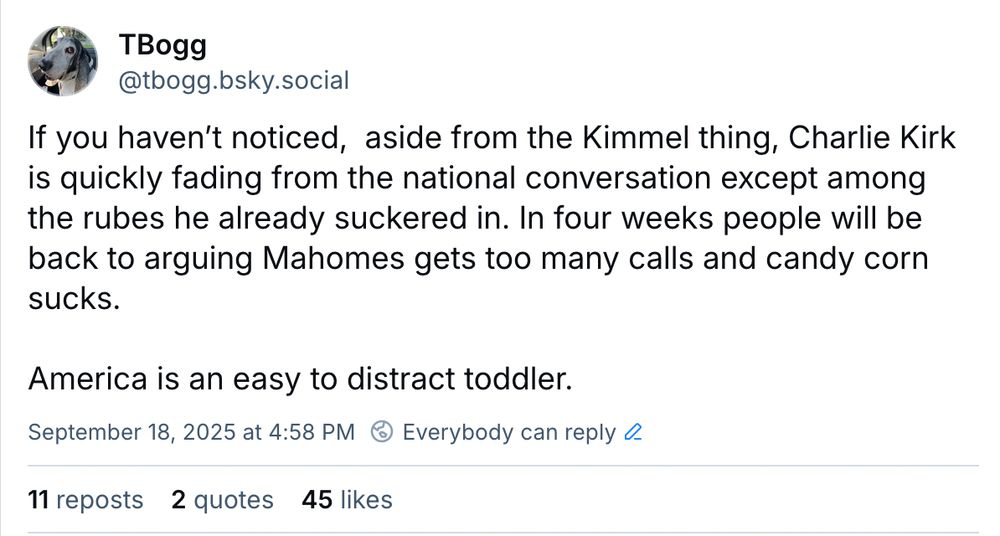Image resolution: width=1000 pixels, height=536 pixels.
Task: Click the bold number 45 like count
Action: [317, 499]
